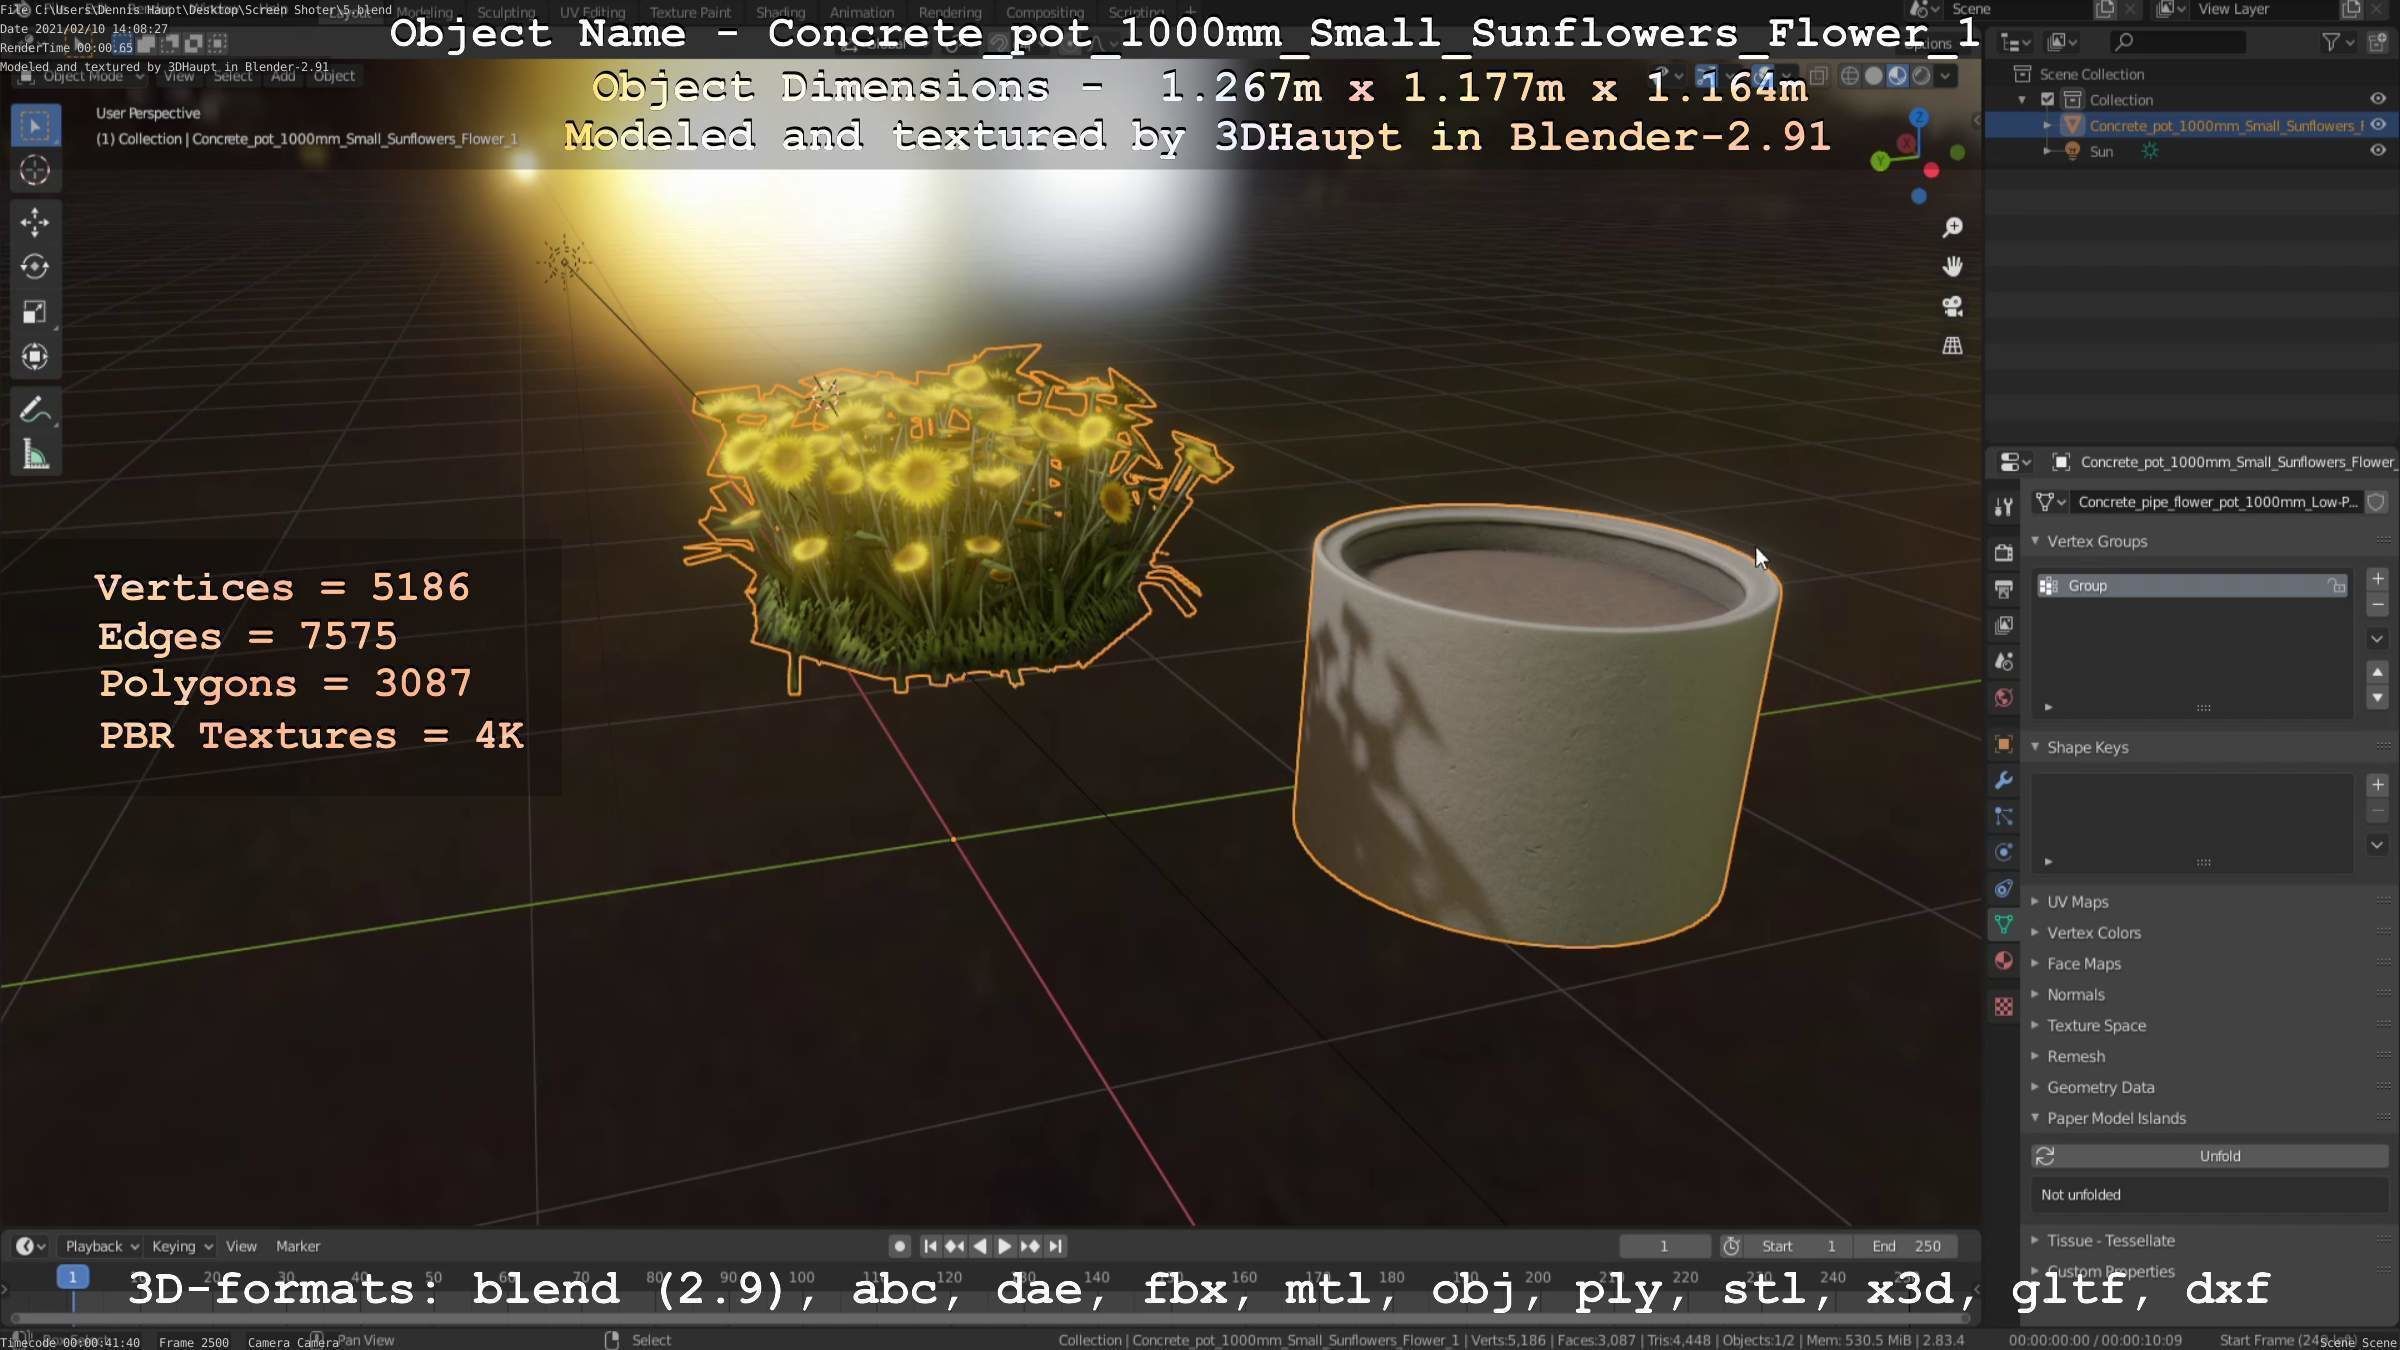Image resolution: width=2400 pixels, height=1350 pixels.
Task: Add a shape key with plus button
Action: pyautogui.click(x=2377, y=785)
